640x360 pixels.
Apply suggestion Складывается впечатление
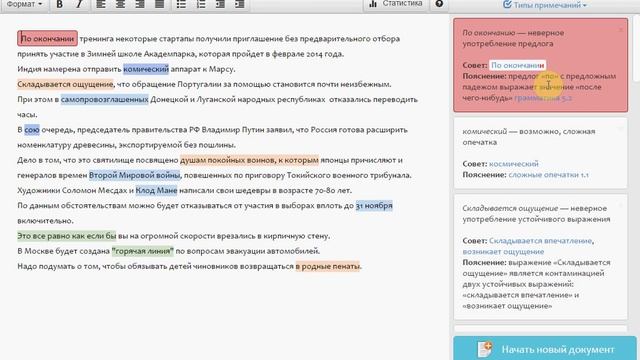[540, 241]
